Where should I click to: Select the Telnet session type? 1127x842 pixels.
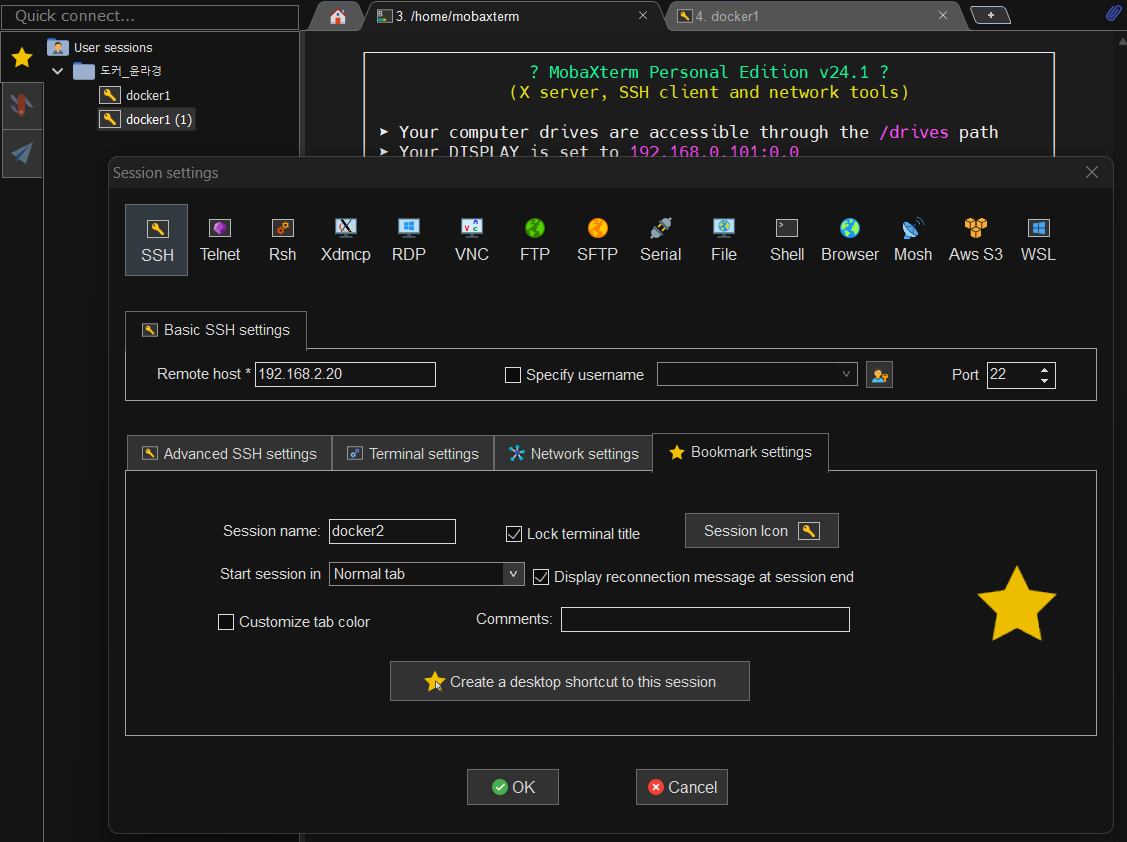(220, 240)
